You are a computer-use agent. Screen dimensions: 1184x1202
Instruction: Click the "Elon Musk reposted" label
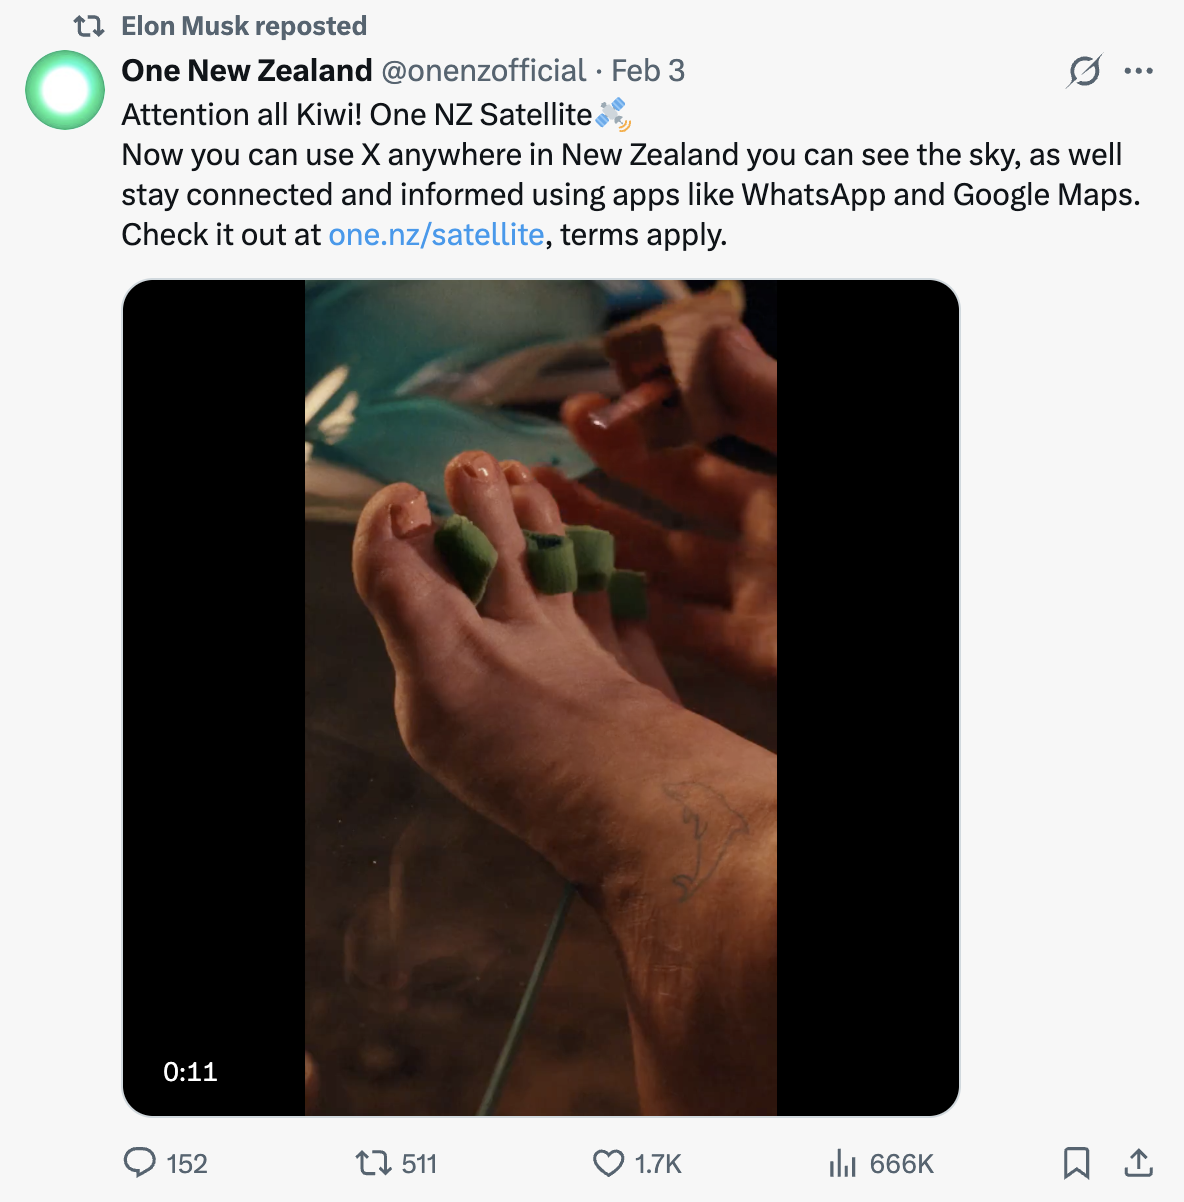(x=244, y=26)
